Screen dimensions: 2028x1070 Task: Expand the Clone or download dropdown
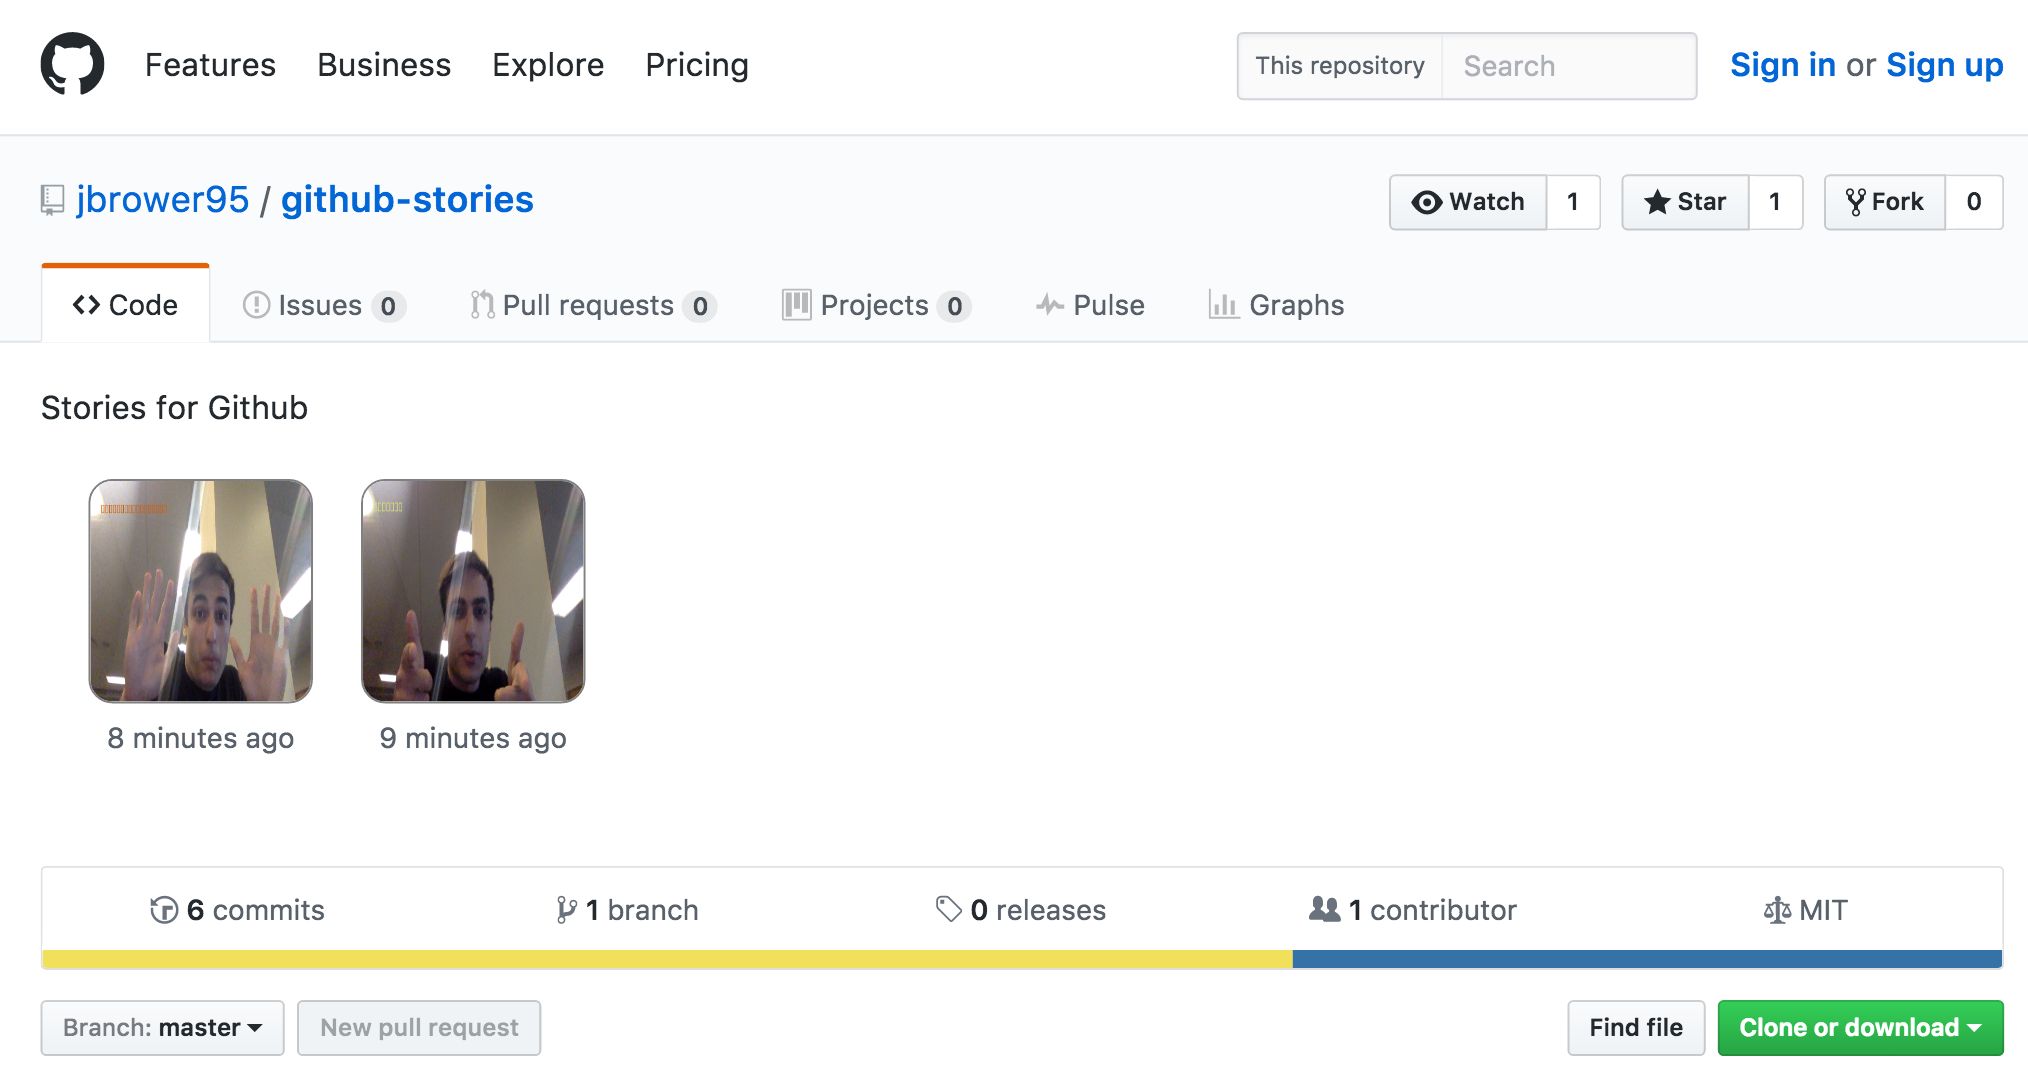coord(1861,1028)
